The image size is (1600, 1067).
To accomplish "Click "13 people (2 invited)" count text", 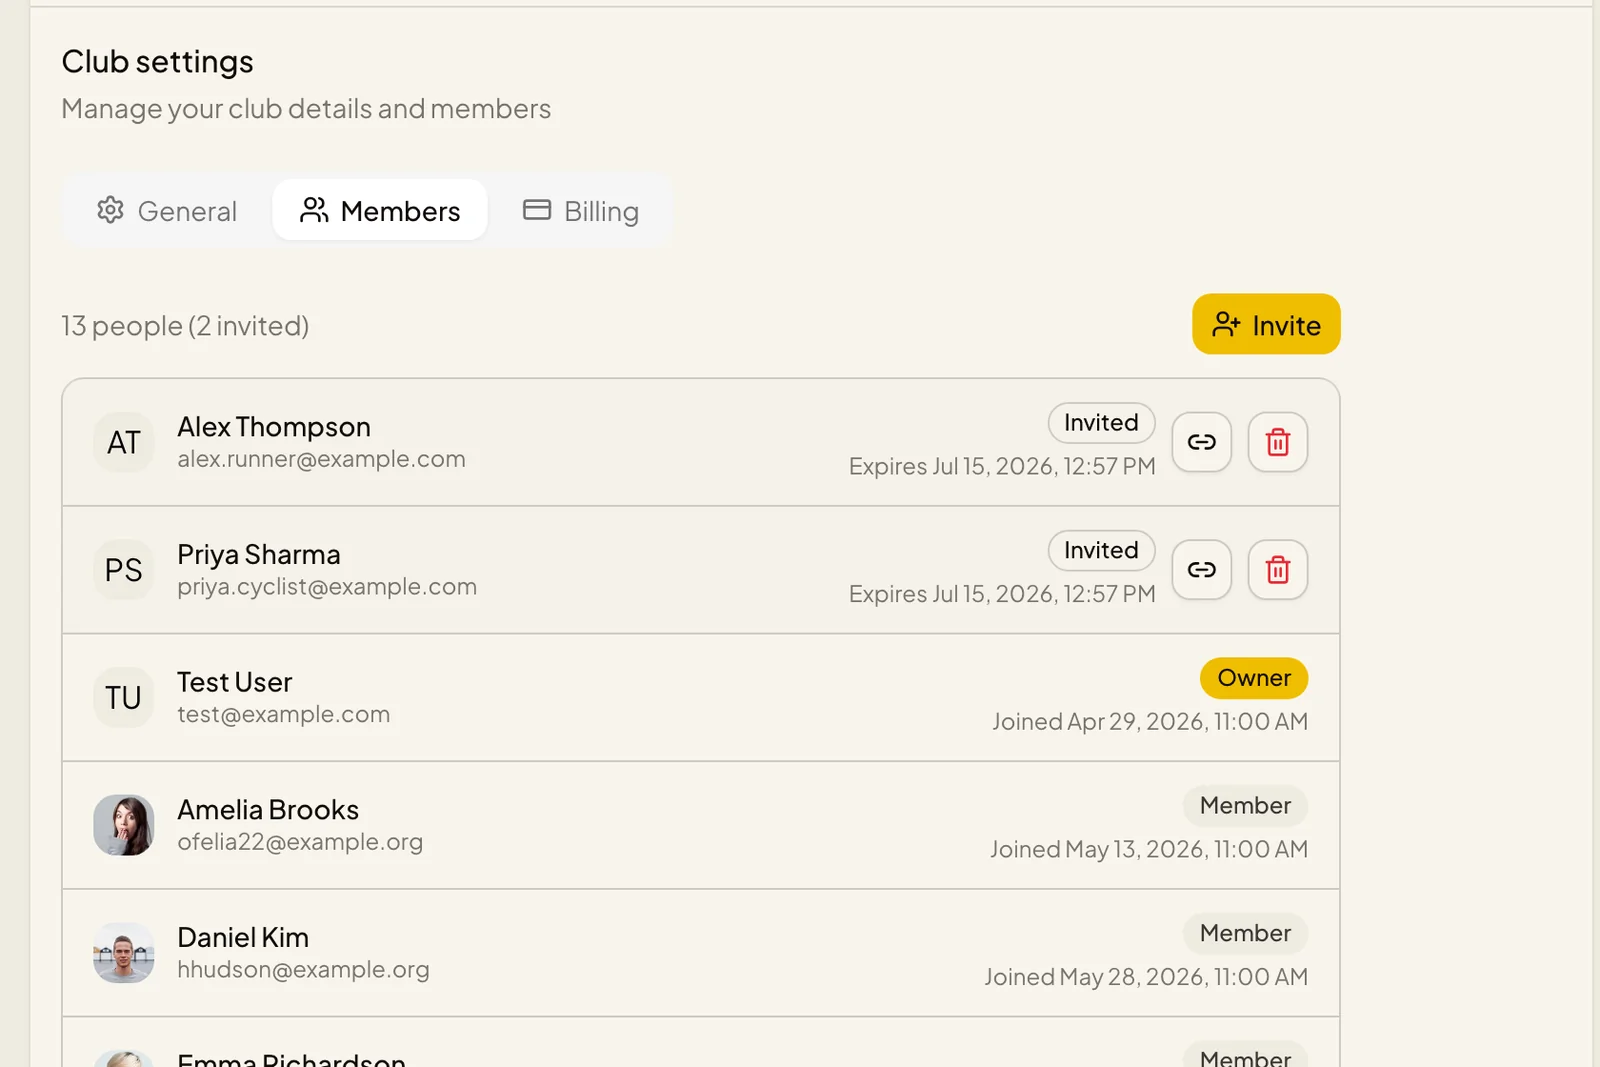I will [x=185, y=326].
